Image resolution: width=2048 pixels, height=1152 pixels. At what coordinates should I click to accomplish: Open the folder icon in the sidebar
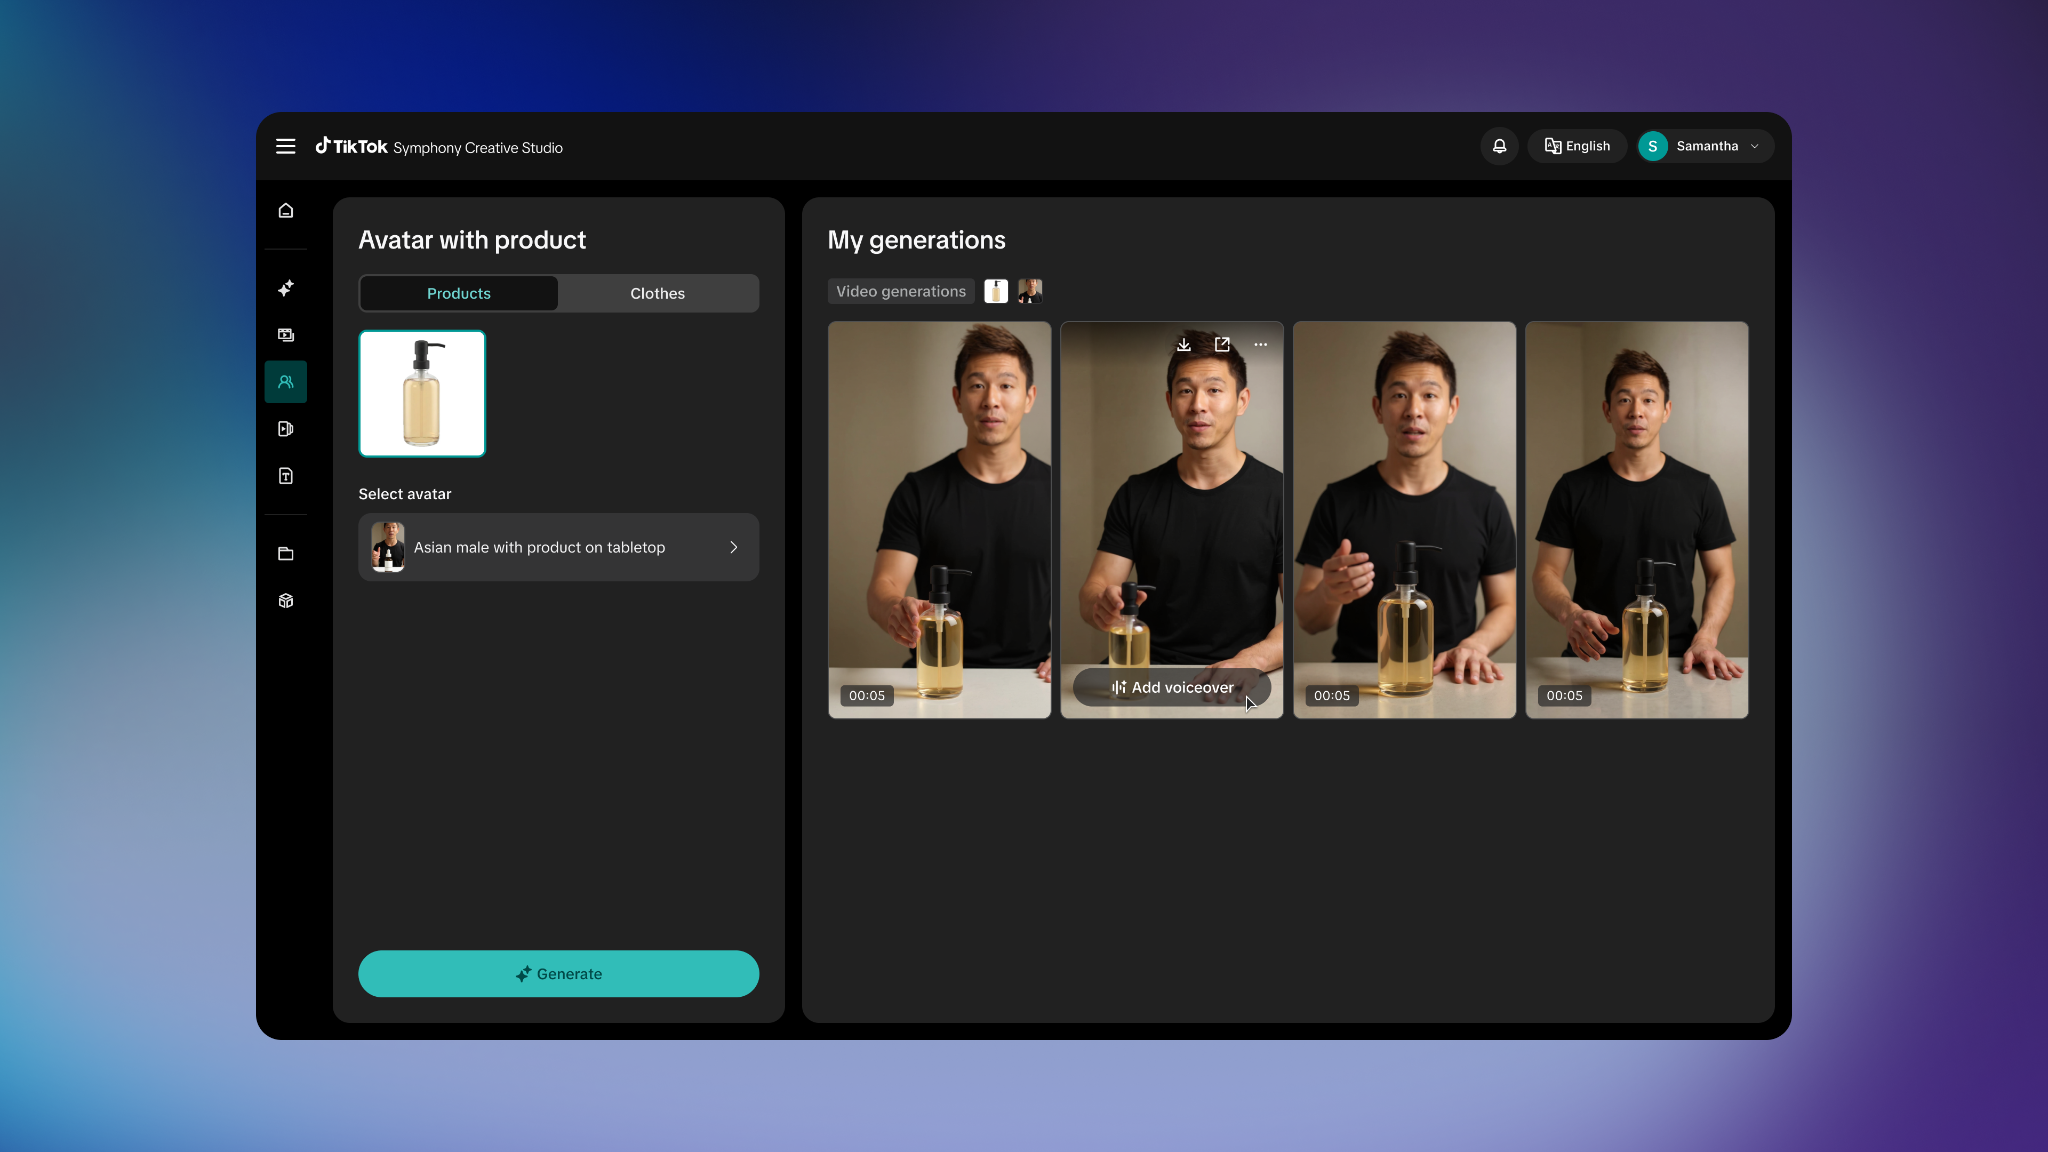pos(286,553)
